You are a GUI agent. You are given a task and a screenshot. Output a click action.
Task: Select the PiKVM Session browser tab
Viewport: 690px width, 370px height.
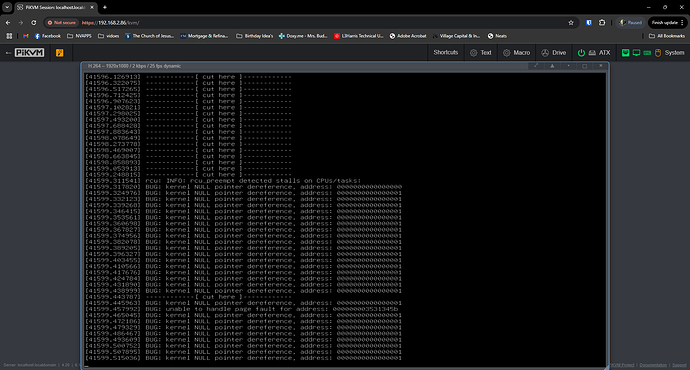[x=56, y=7]
